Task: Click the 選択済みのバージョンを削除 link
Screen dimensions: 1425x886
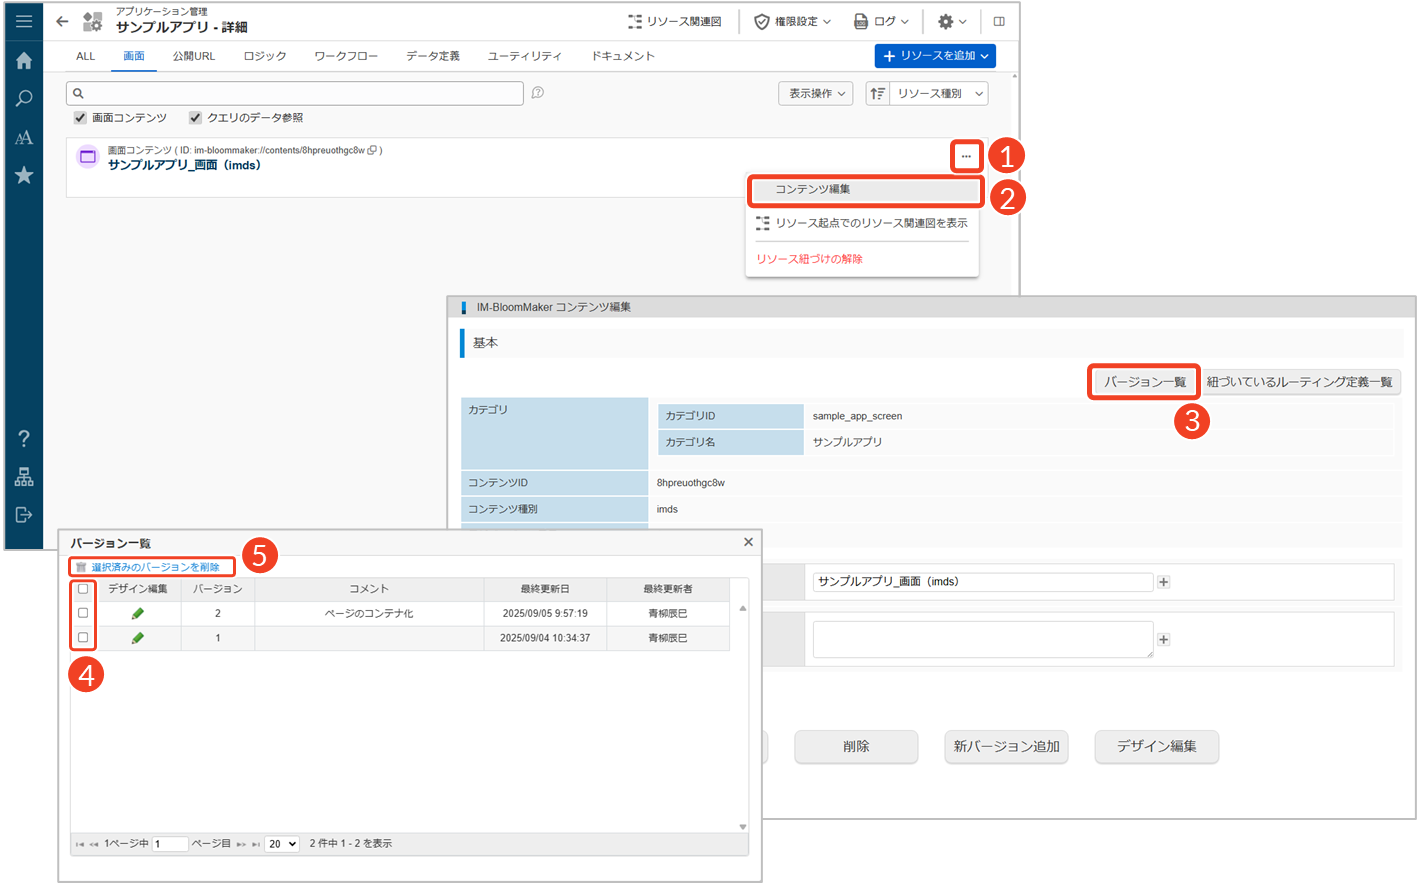Action: pyautogui.click(x=155, y=567)
